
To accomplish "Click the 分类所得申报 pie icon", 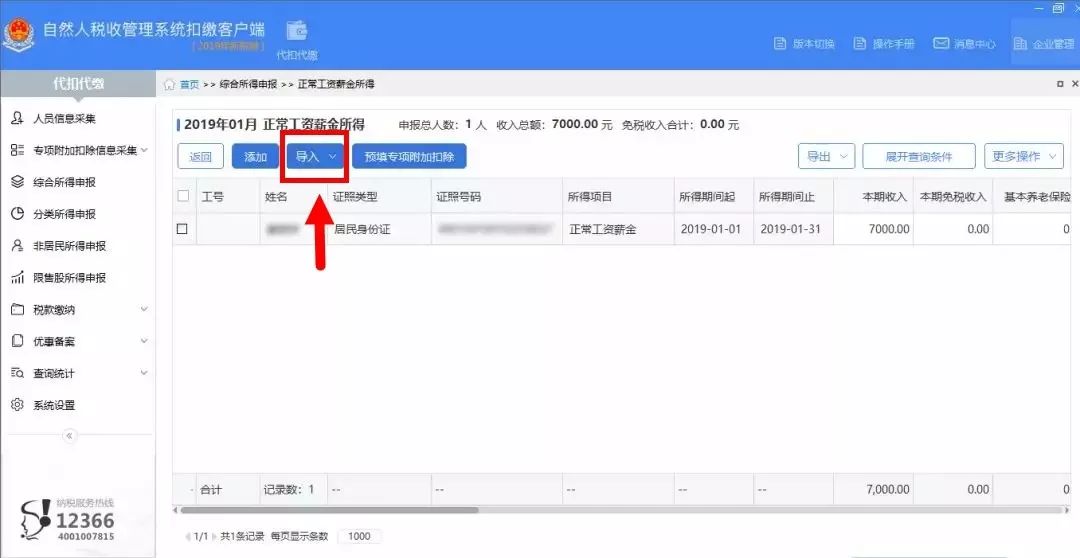I will [18, 214].
